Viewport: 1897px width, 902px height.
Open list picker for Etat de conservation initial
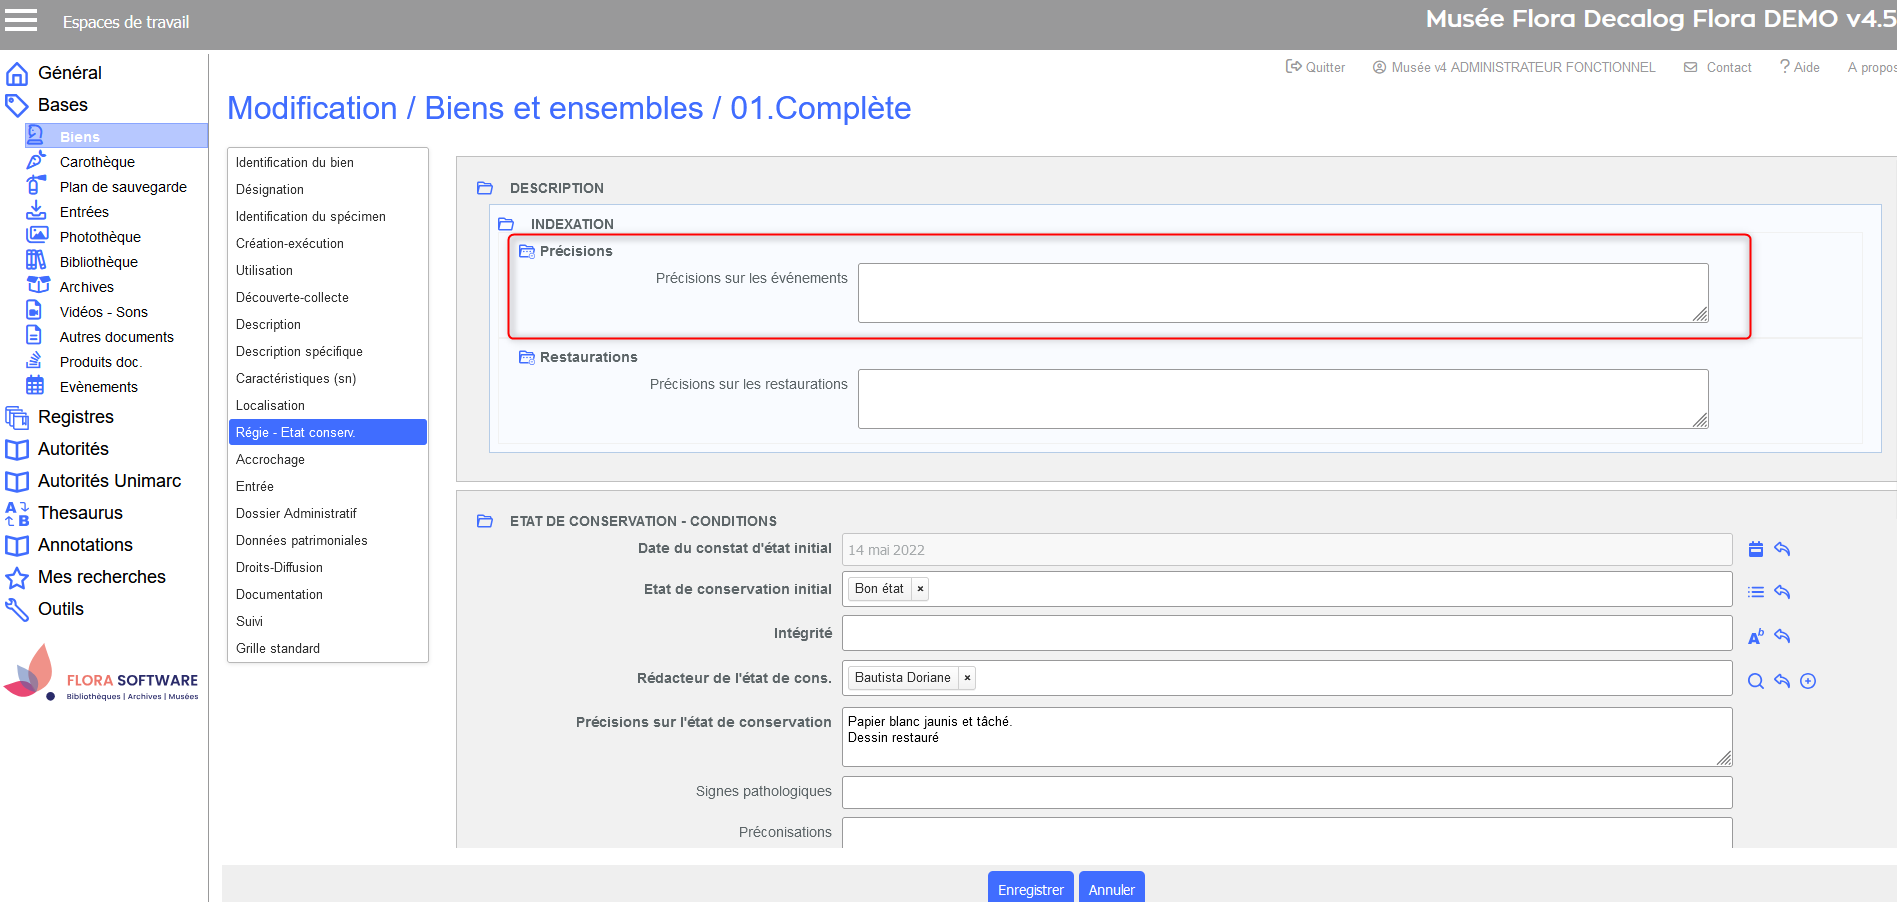pyautogui.click(x=1755, y=592)
